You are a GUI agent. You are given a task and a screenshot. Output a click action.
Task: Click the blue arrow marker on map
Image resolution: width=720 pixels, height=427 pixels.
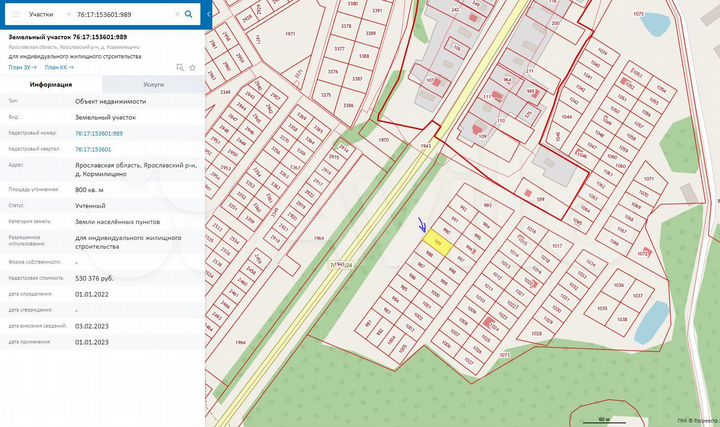pyautogui.click(x=422, y=228)
